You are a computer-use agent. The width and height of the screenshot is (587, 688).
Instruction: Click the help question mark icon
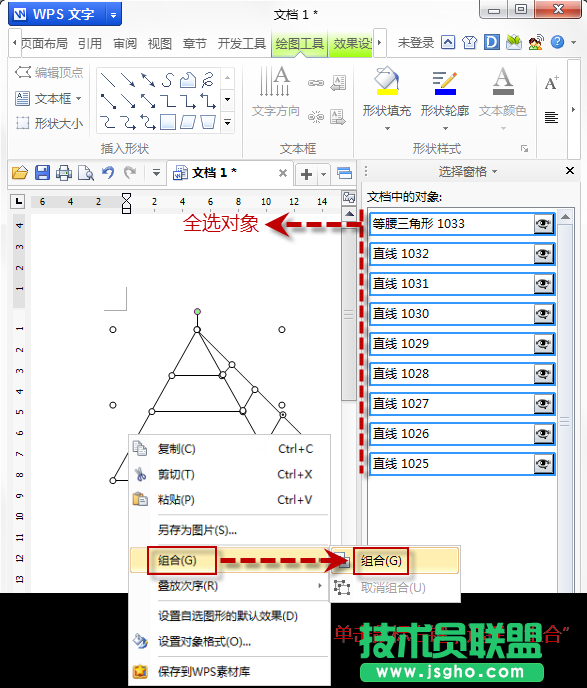pyautogui.click(x=557, y=42)
